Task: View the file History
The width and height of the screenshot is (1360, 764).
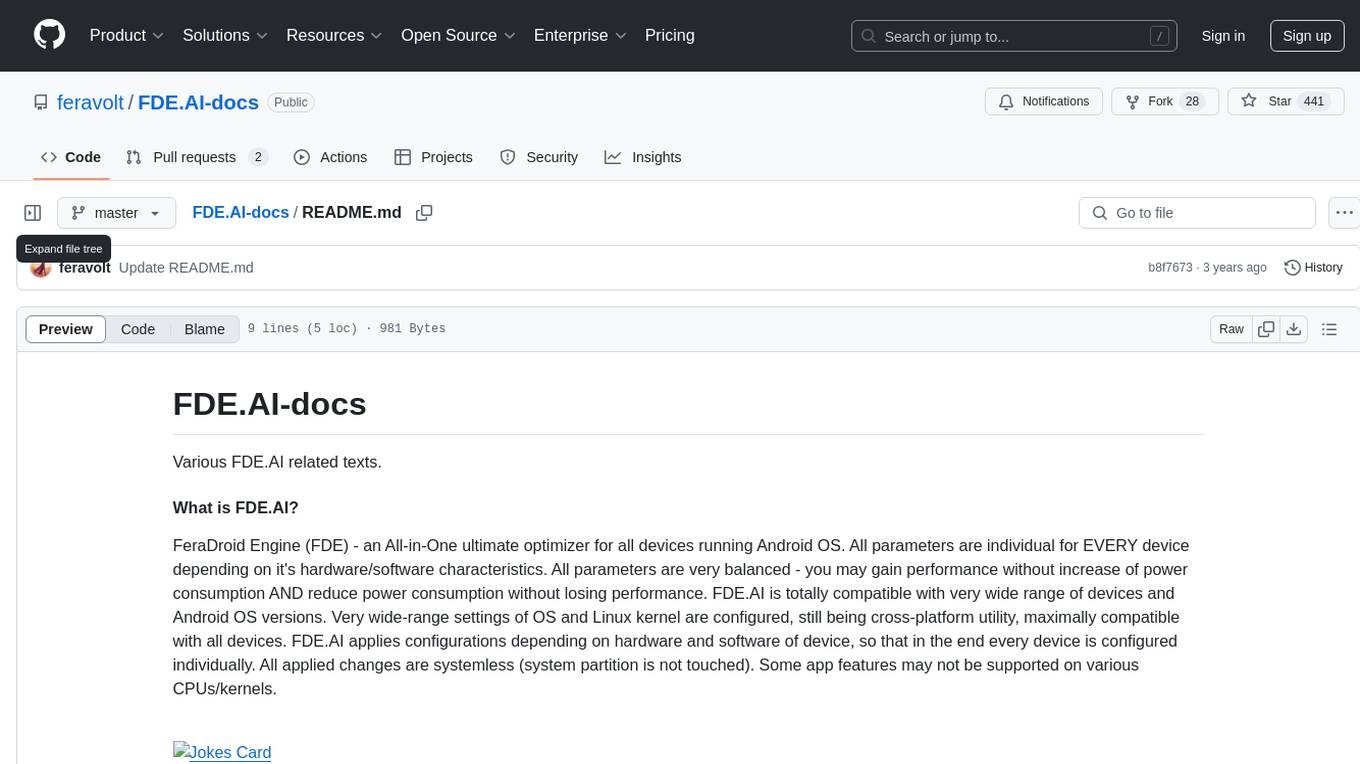Action: pyautogui.click(x=1313, y=267)
